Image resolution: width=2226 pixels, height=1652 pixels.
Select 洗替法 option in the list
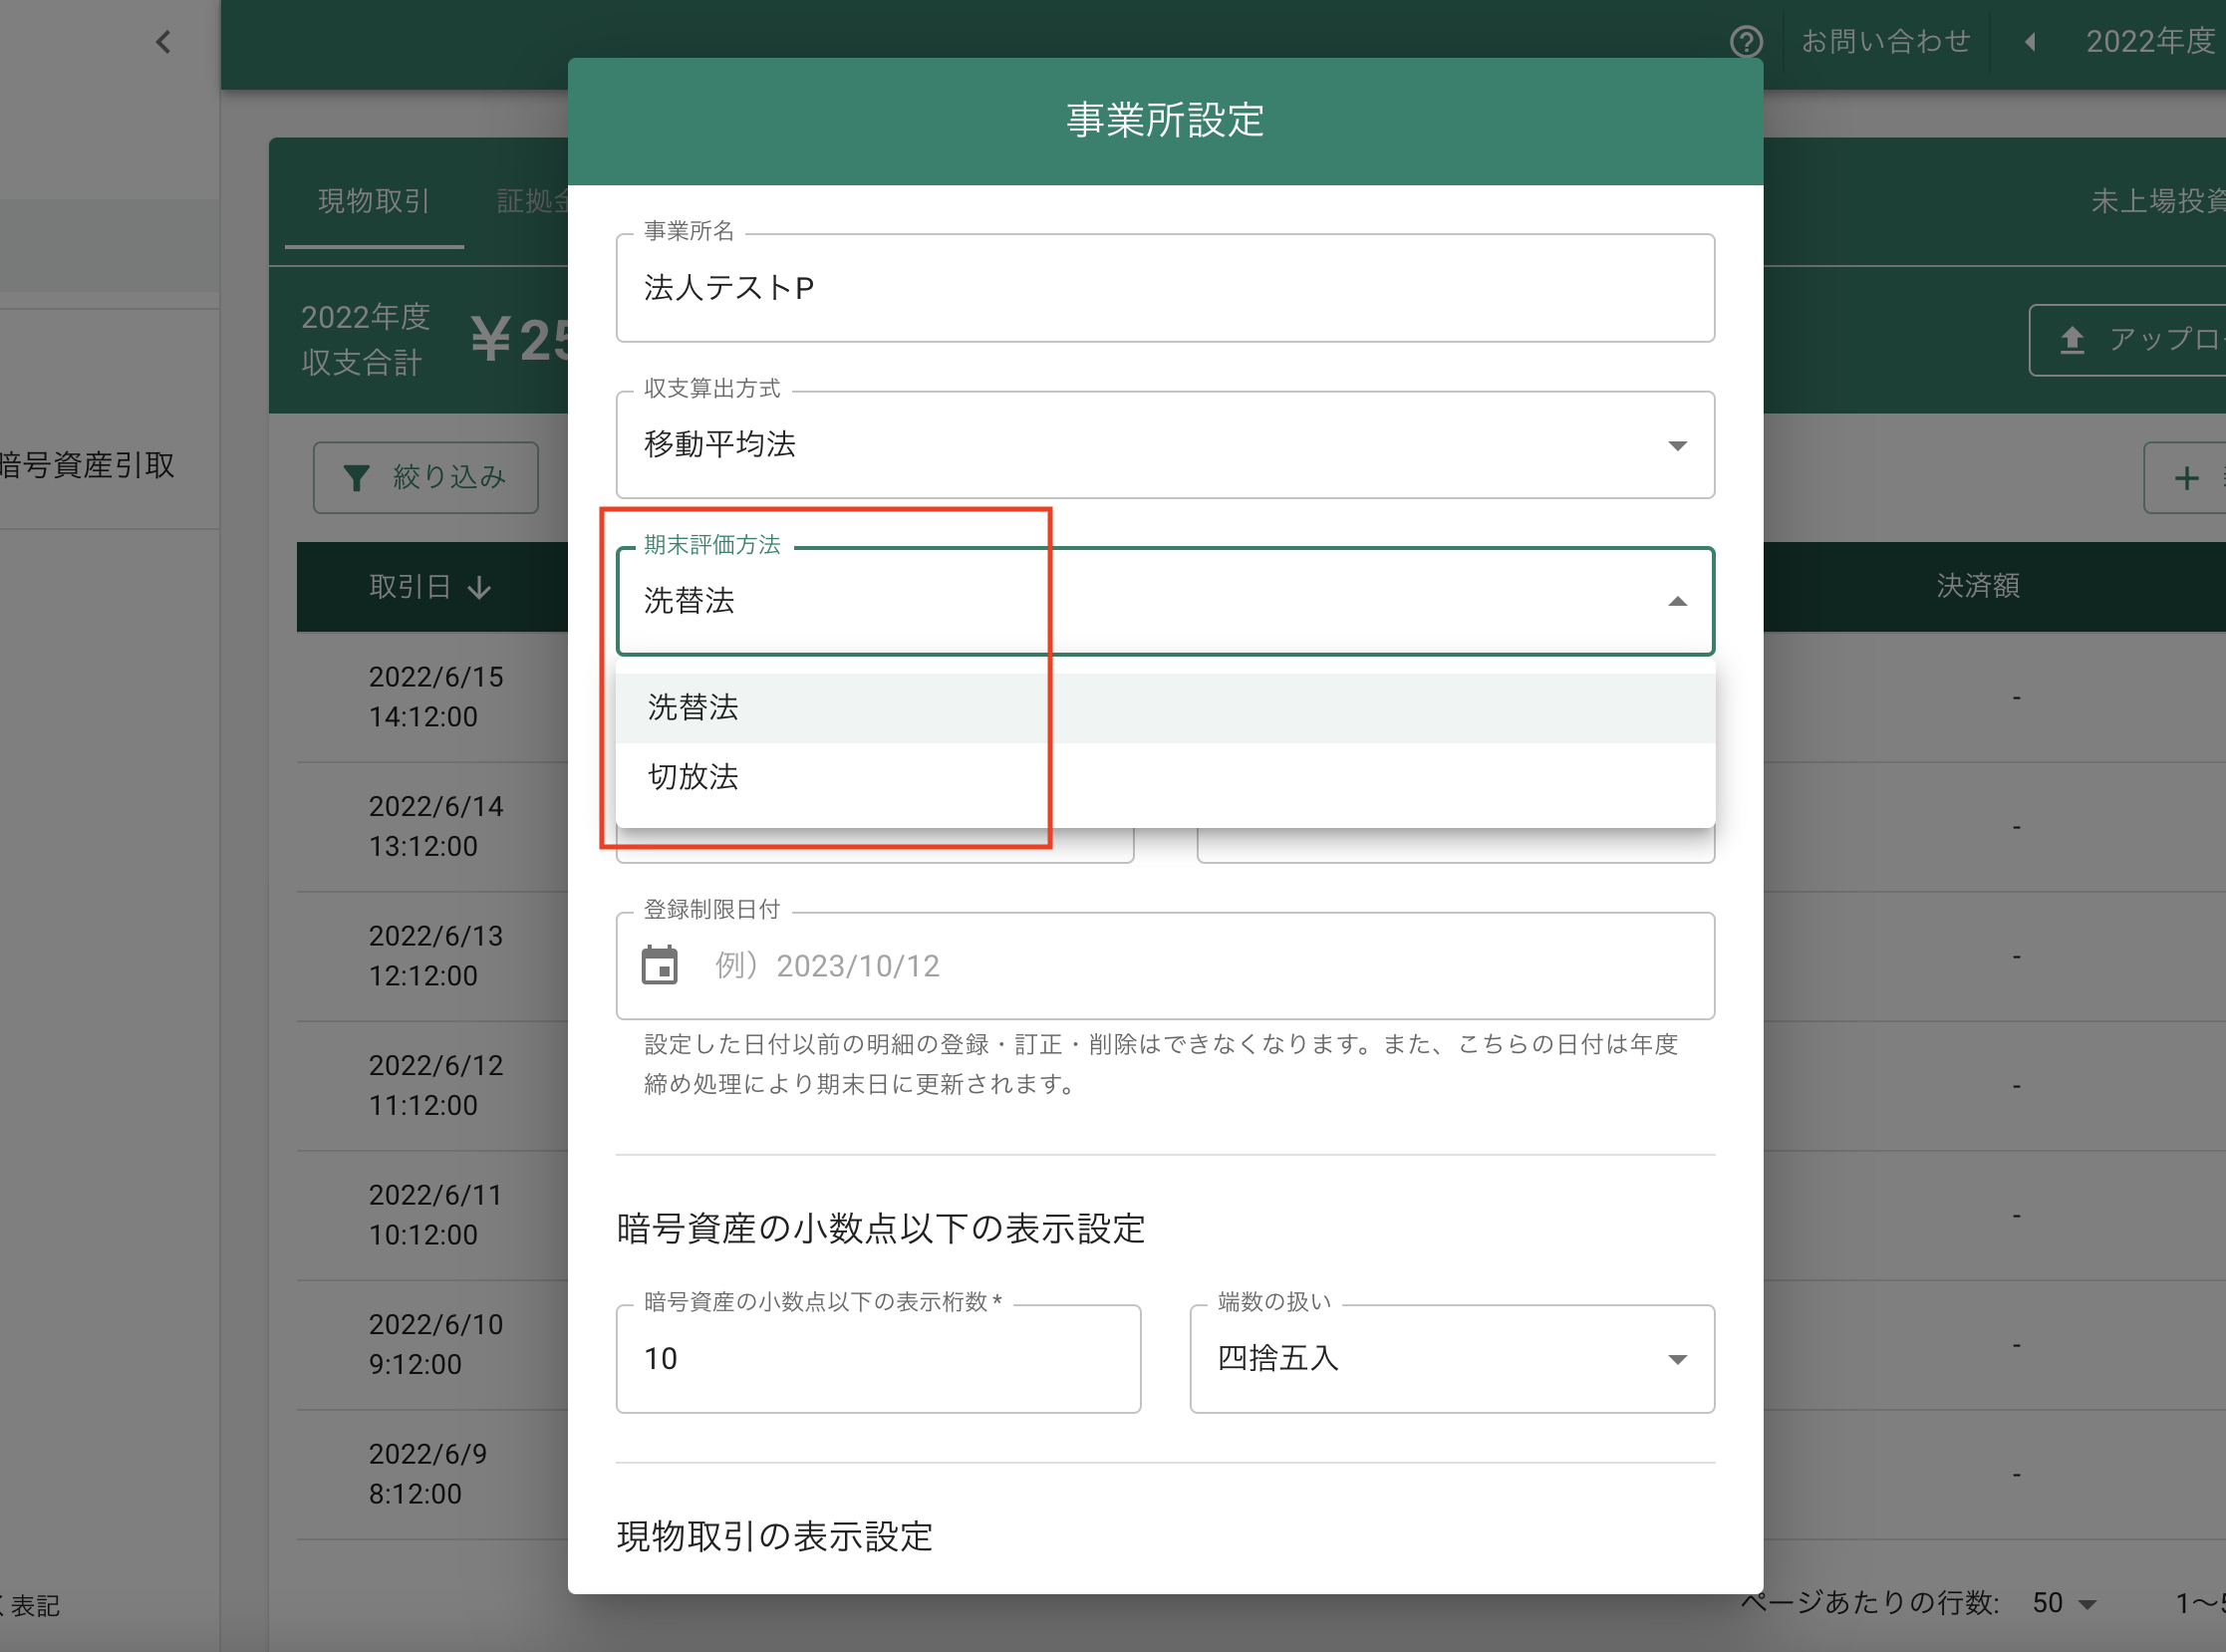(x=1165, y=708)
